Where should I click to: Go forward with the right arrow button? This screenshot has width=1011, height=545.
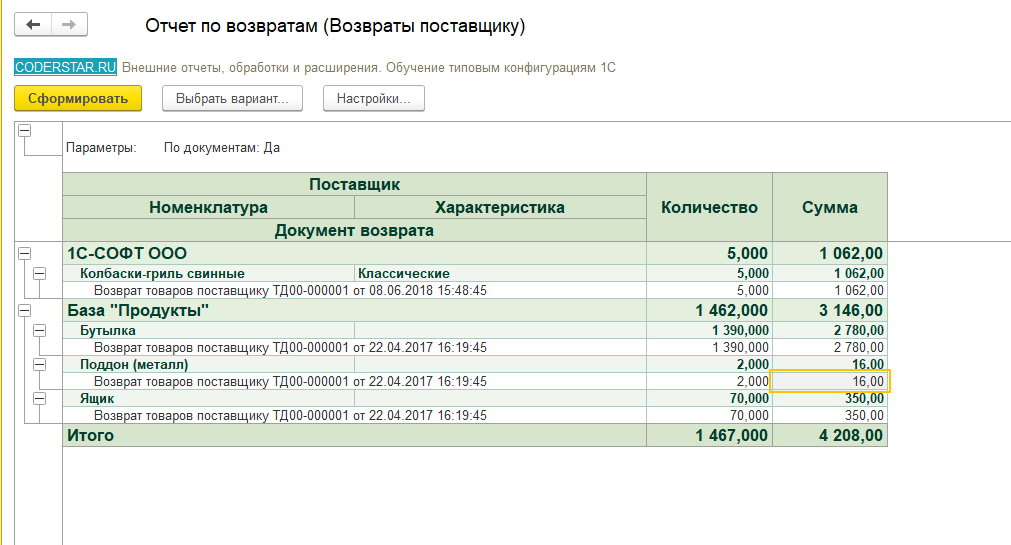click(69, 25)
